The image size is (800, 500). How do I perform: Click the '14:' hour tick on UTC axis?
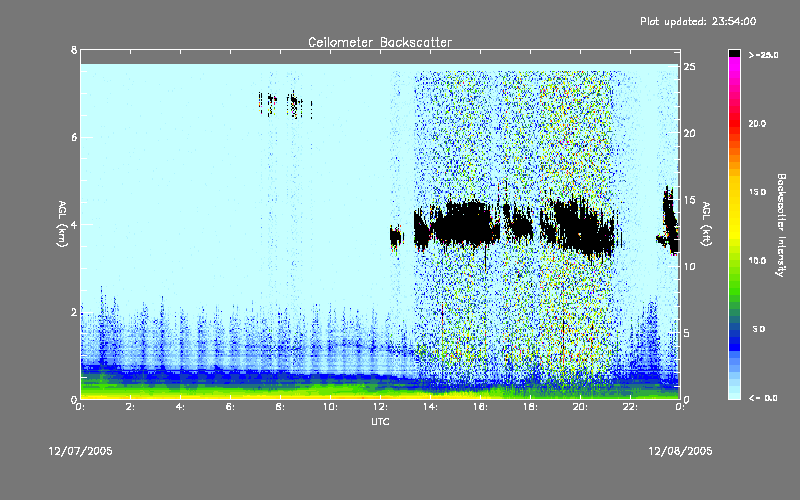(430, 407)
